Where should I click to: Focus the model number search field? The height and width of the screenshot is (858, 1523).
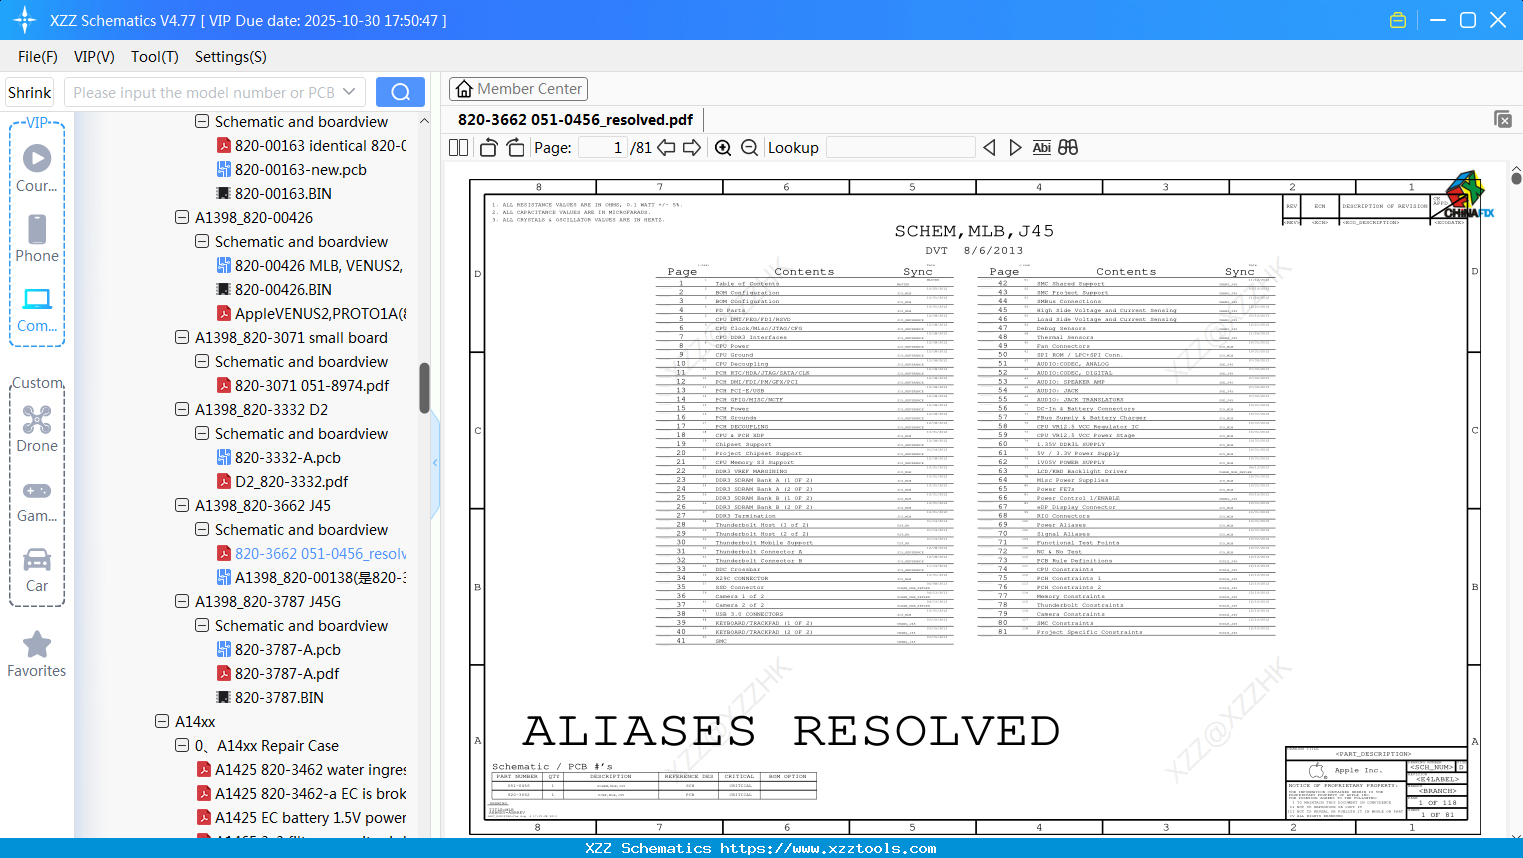coord(205,92)
